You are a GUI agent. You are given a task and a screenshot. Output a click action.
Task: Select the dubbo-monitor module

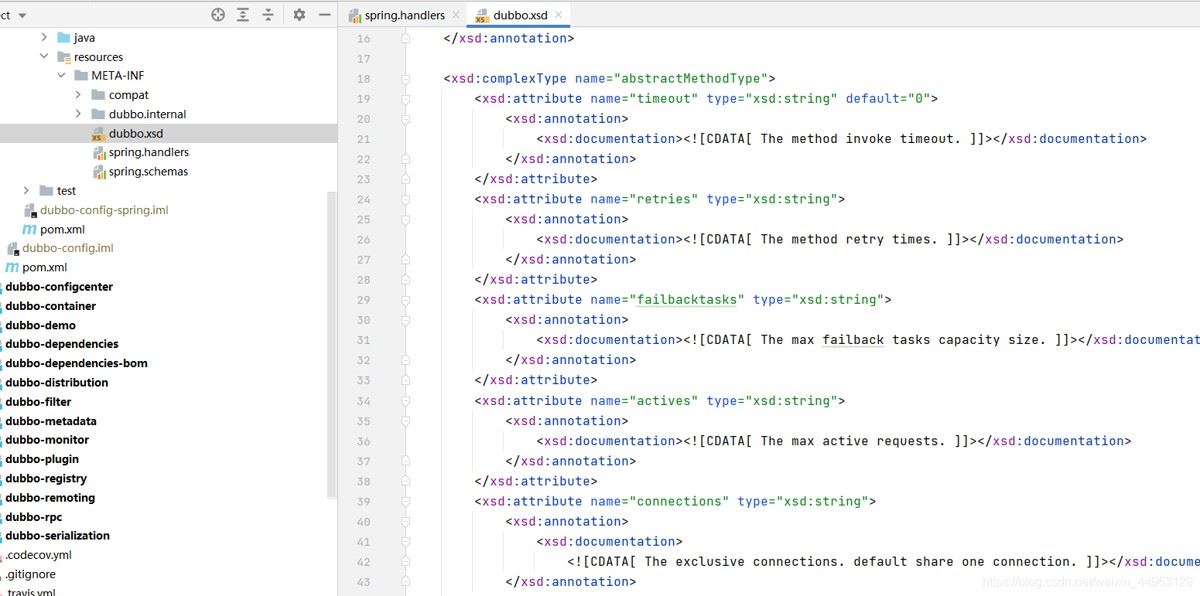point(47,440)
